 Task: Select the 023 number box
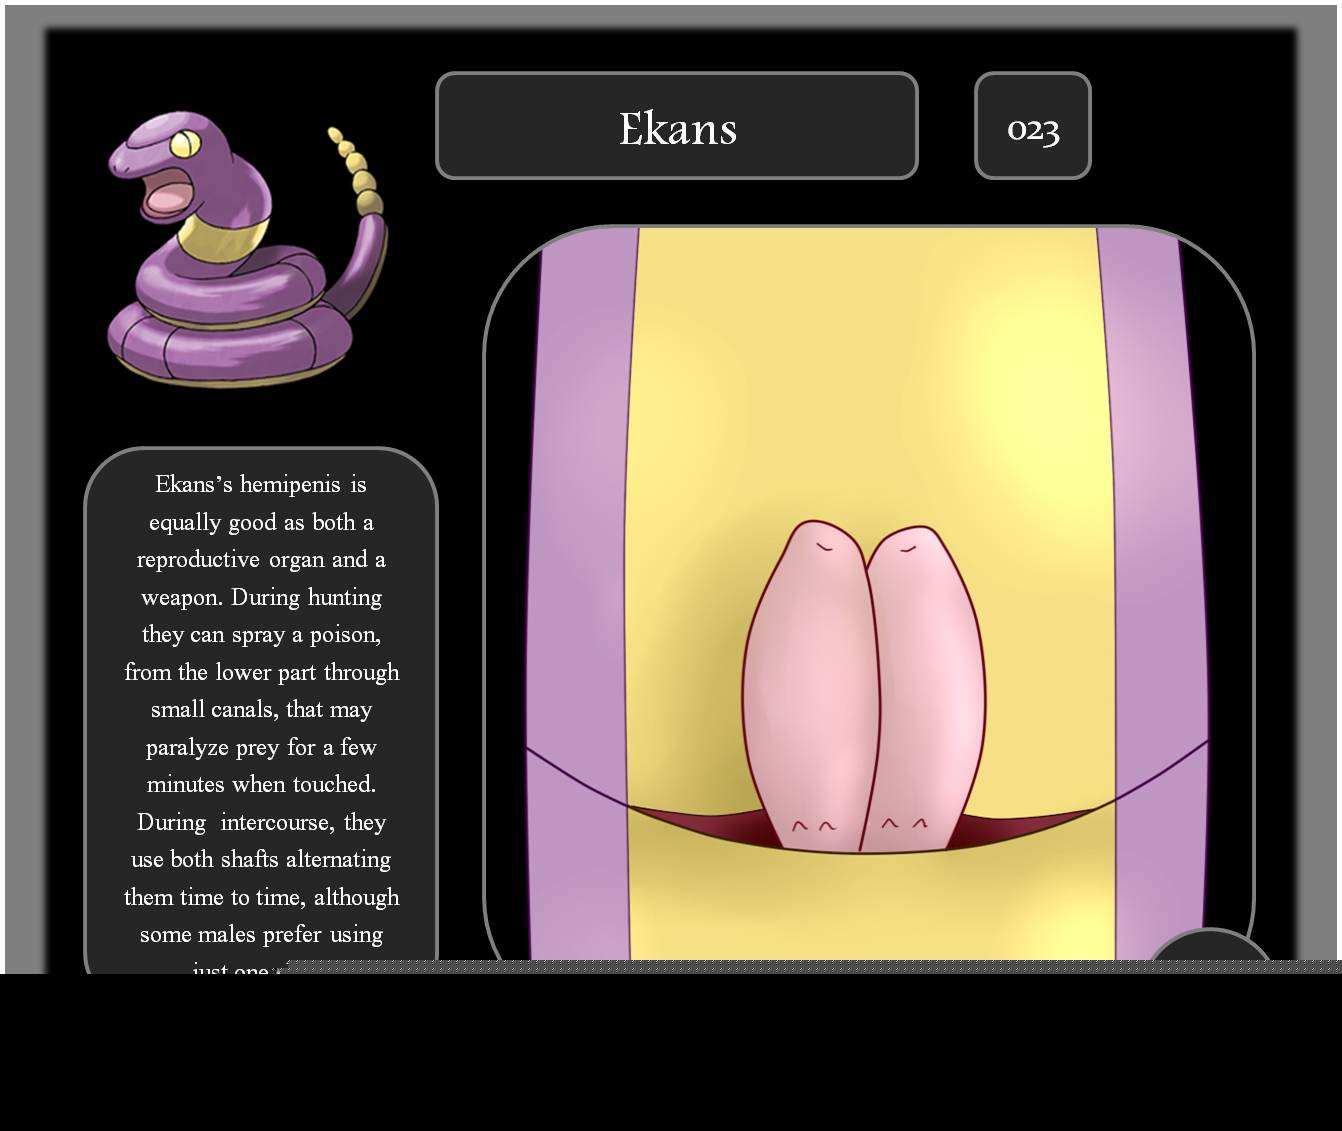(1033, 126)
